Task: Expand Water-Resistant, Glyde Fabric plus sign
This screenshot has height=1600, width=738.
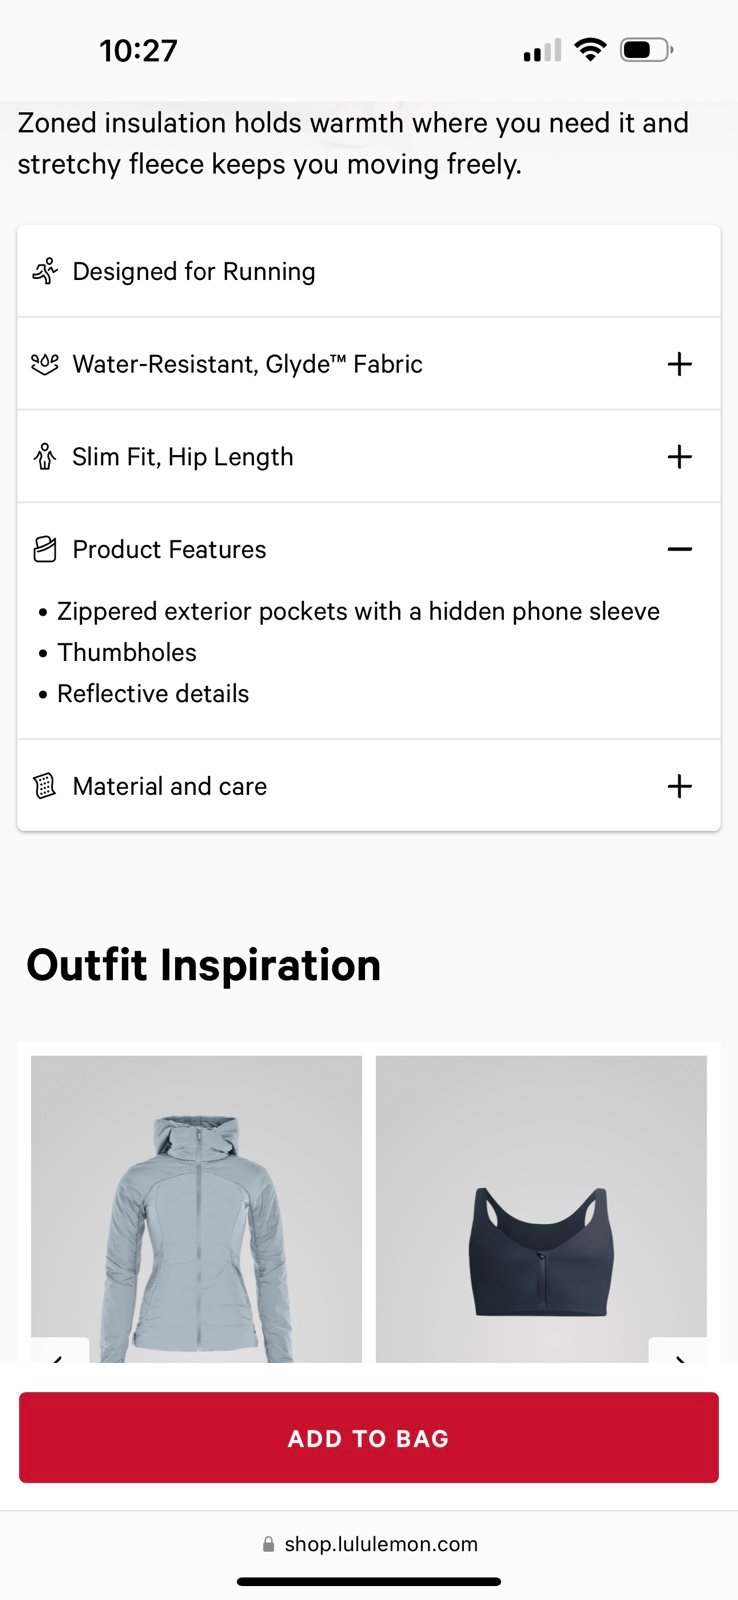Action: (x=679, y=364)
